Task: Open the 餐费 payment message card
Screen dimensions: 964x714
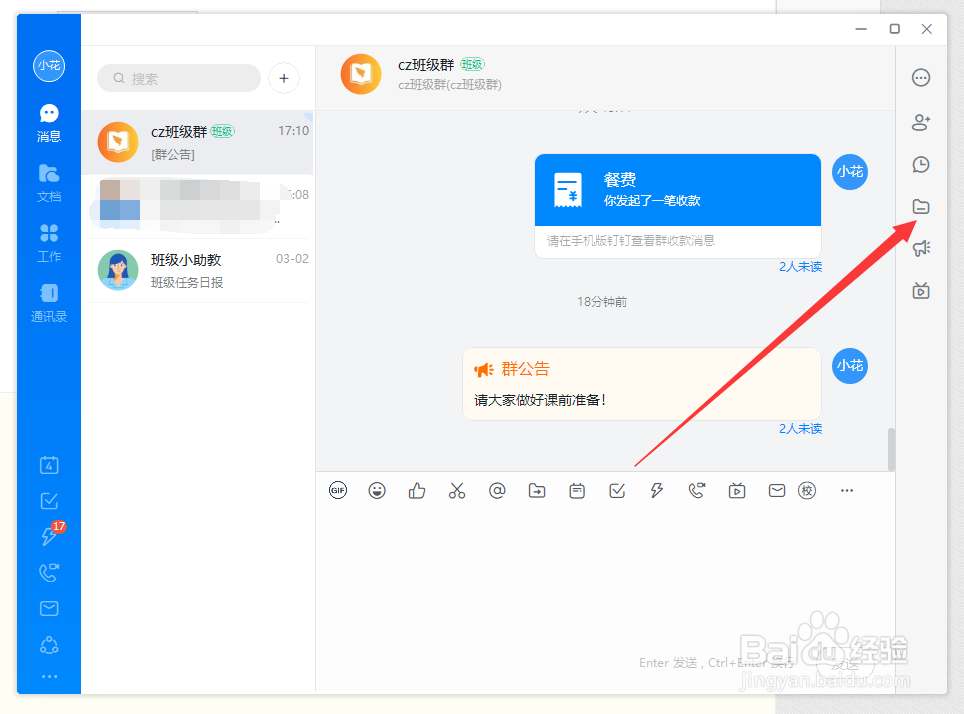Action: [677, 190]
